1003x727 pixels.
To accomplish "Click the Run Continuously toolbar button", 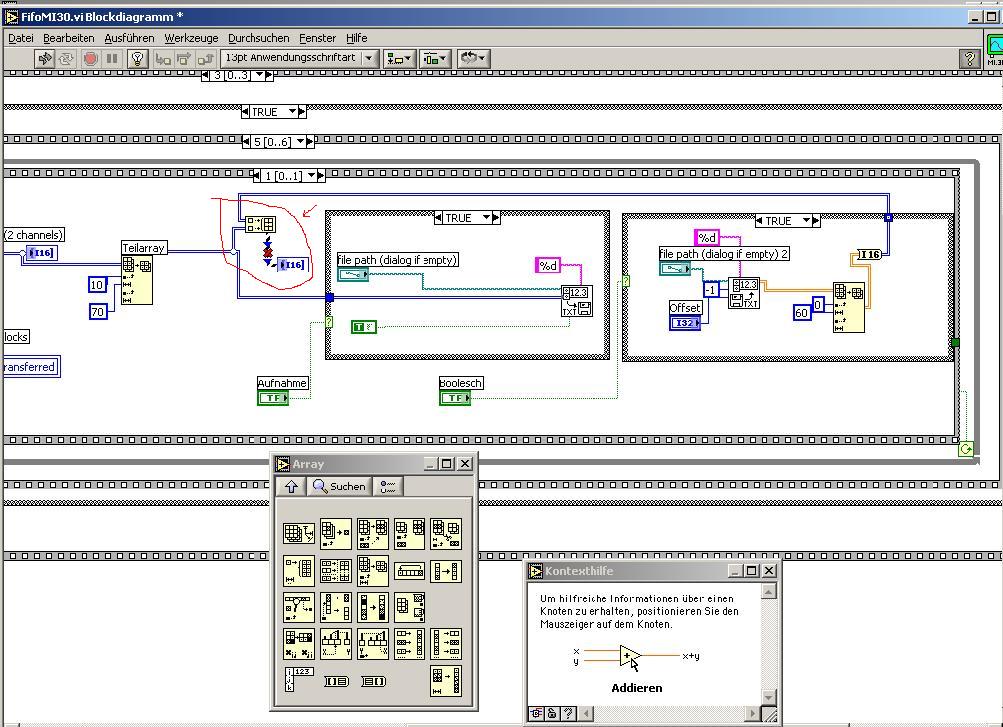I will coord(67,59).
